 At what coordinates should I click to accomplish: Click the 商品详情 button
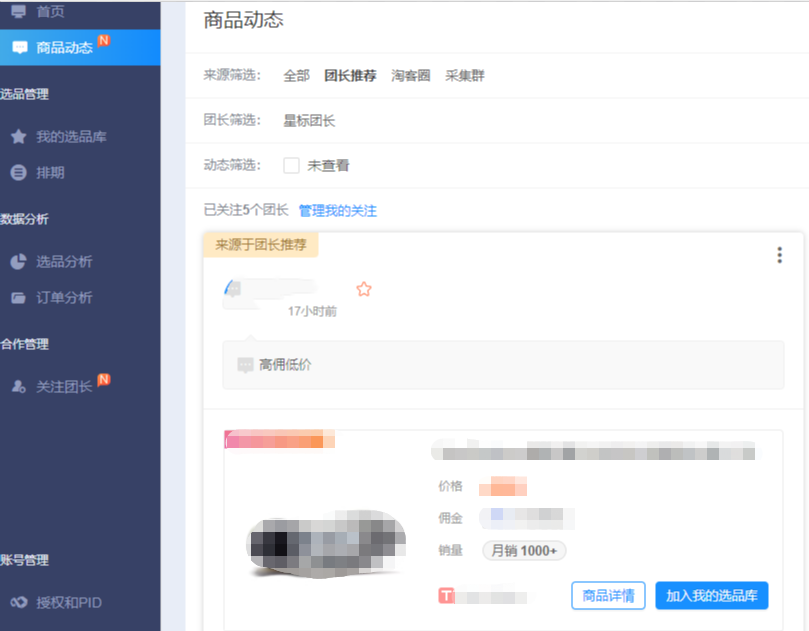click(x=608, y=596)
